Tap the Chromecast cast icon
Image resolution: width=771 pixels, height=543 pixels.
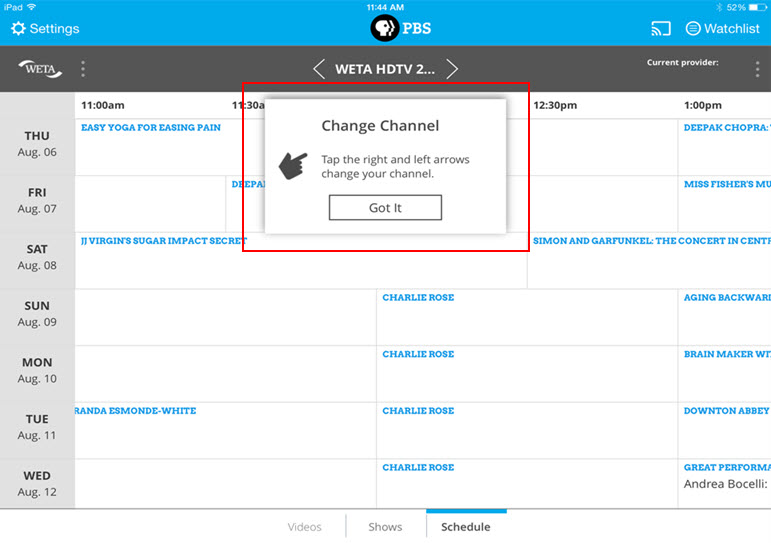pyautogui.click(x=661, y=29)
